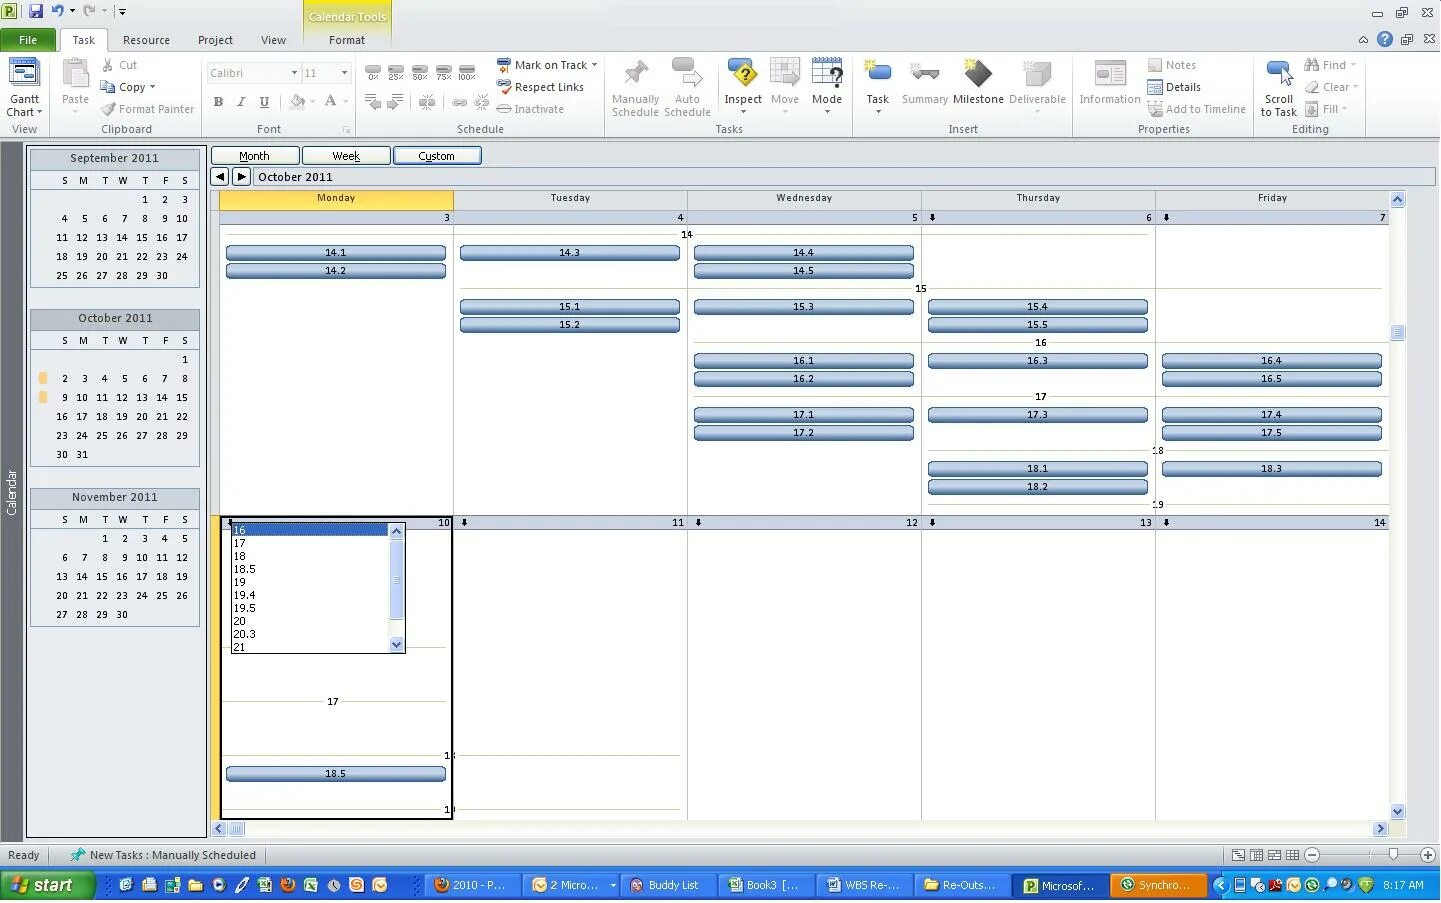Click Add to Timeline
This screenshot has width=1441, height=903.
click(x=1197, y=109)
